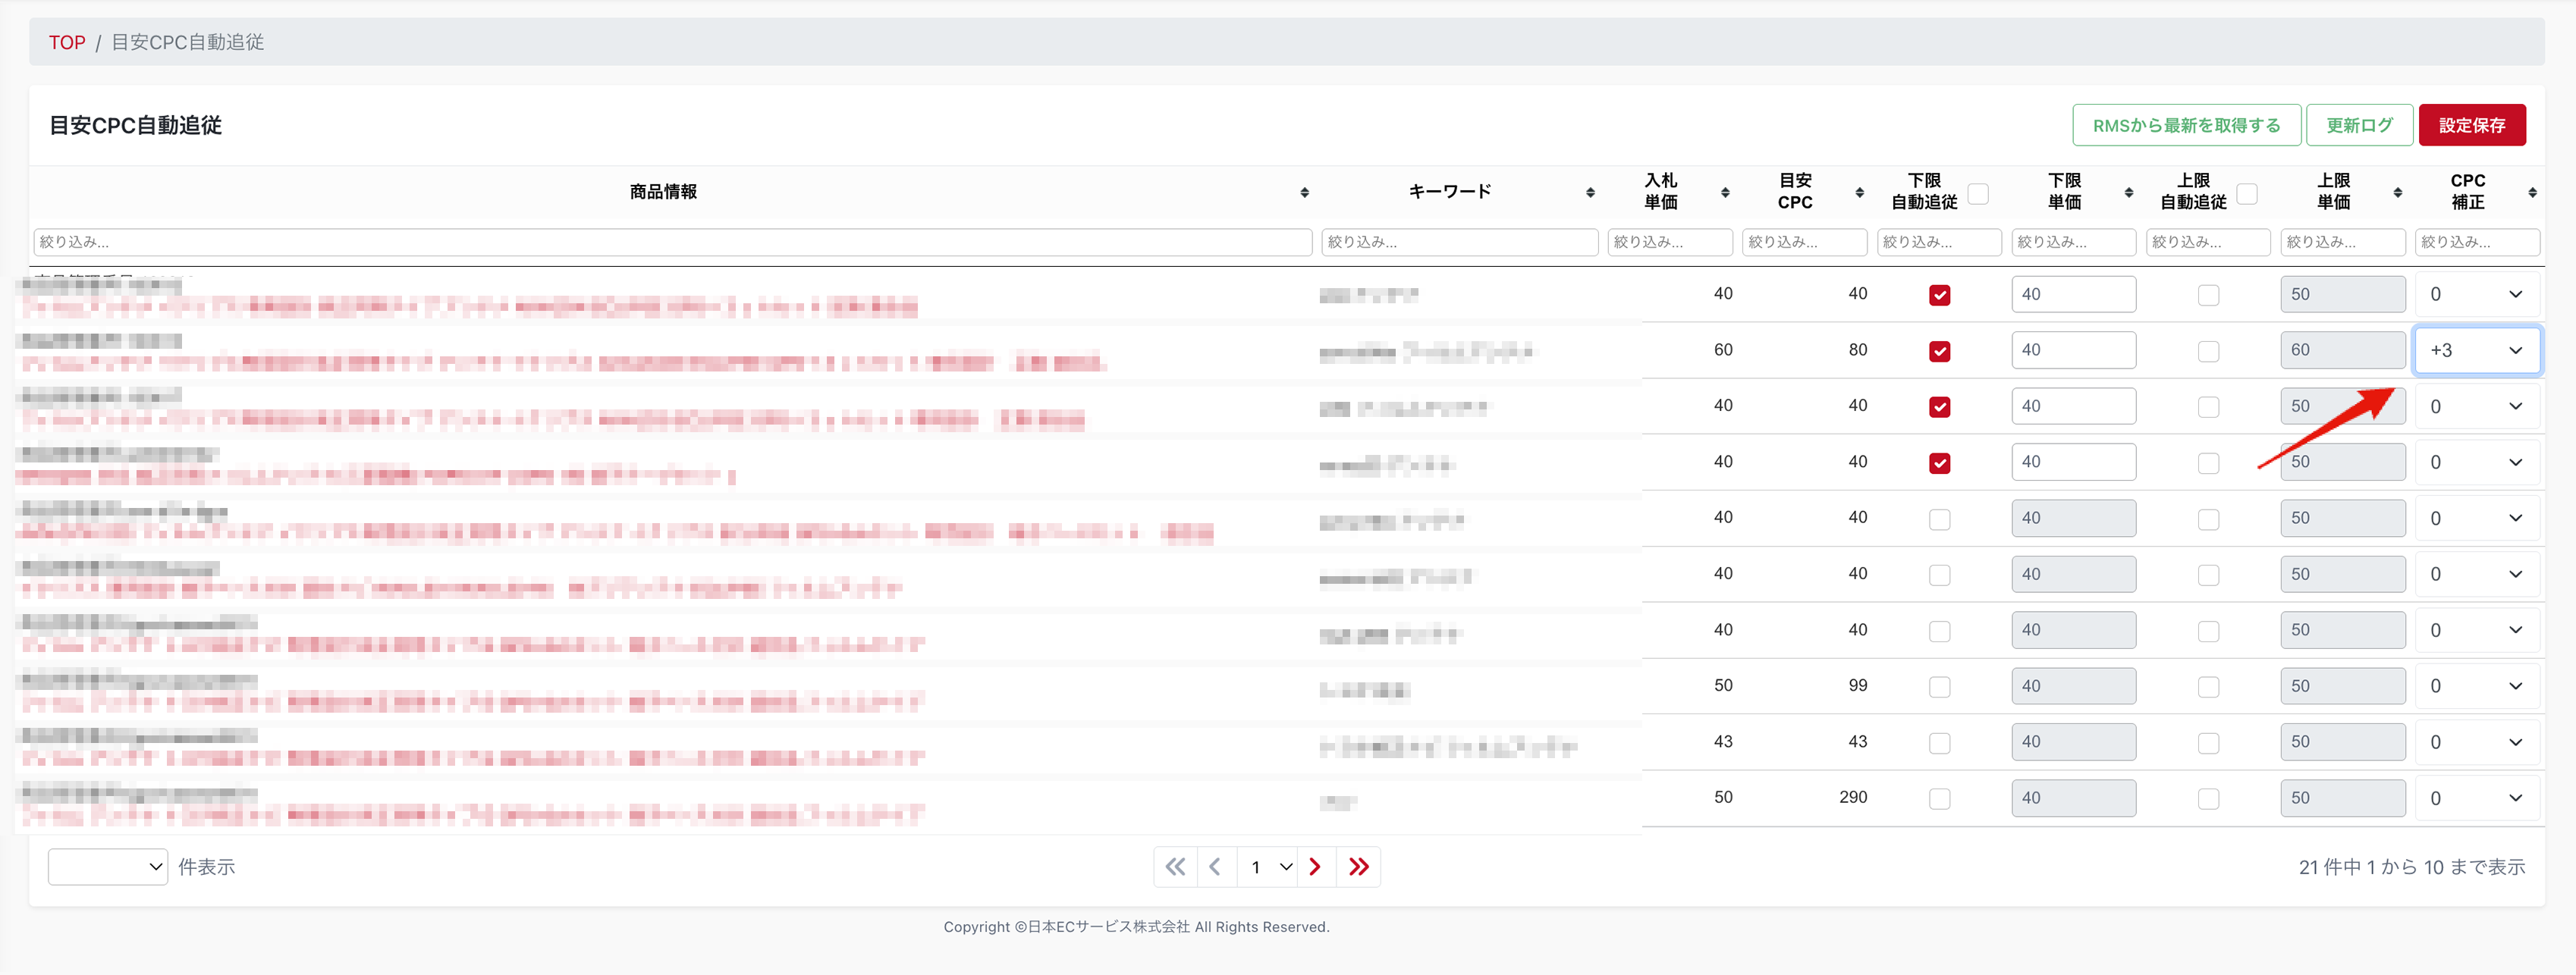Go to the first page with the double-left arrow
This screenshot has height=975, width=2576.
click(1175, 867)
